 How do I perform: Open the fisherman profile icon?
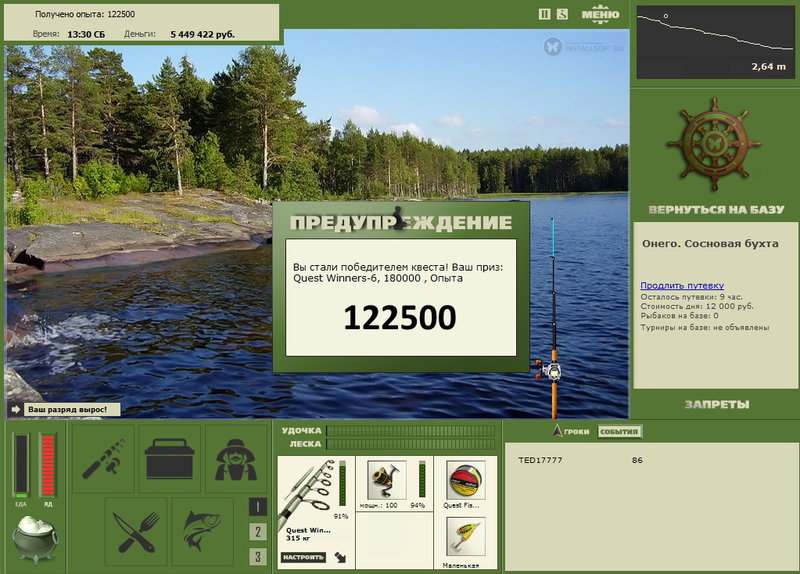236,458
